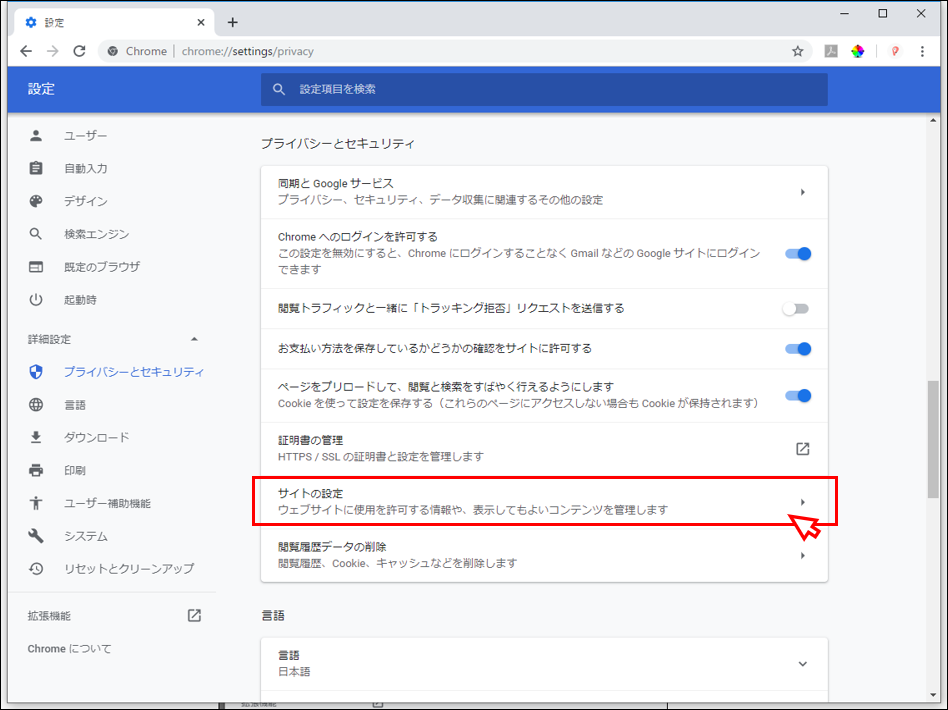Open ユーザー補助機能 from sidebar
Viewport: 948px width, 710px height.
point(108,503)
